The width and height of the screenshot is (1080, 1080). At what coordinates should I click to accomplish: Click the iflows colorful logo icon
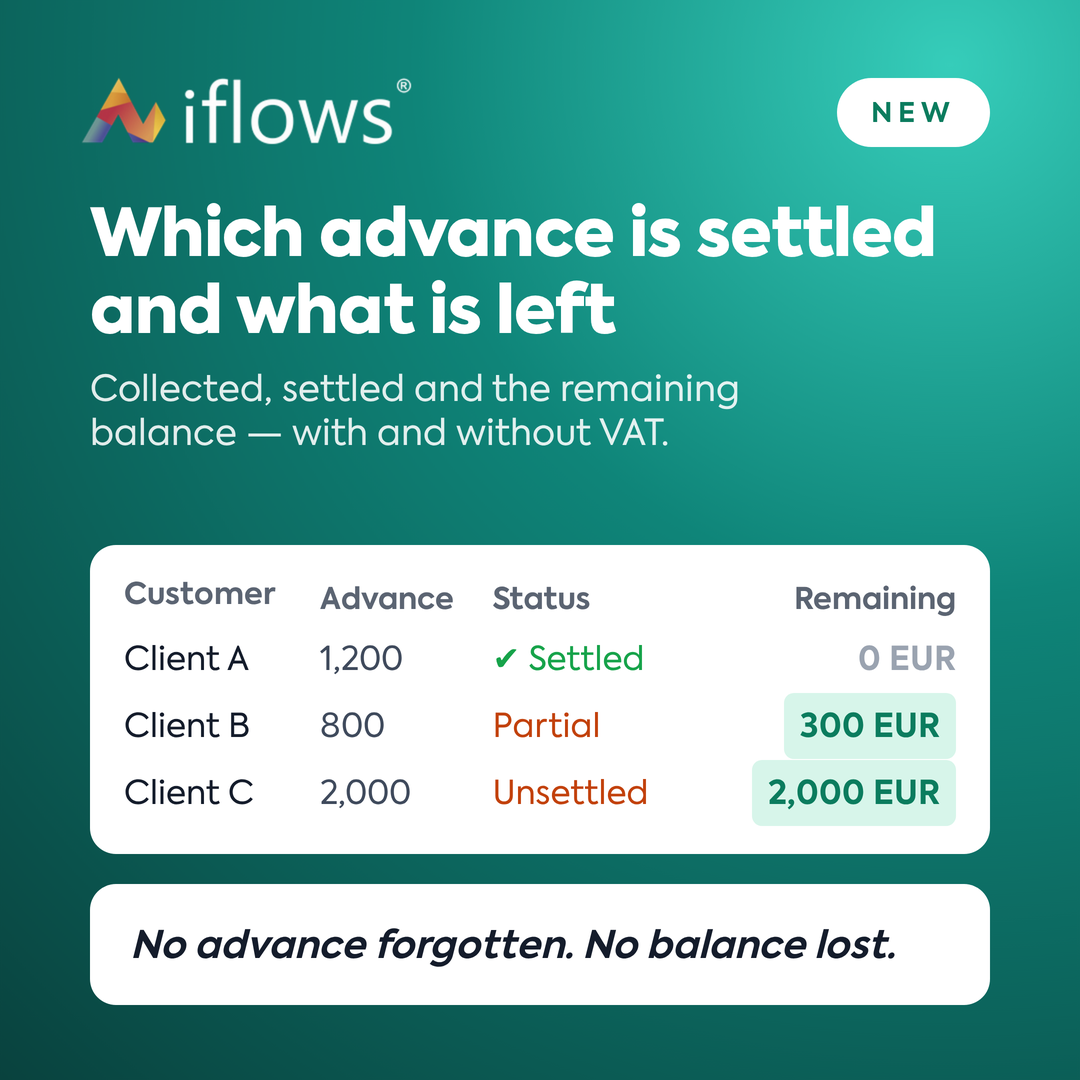click(124, 111)
